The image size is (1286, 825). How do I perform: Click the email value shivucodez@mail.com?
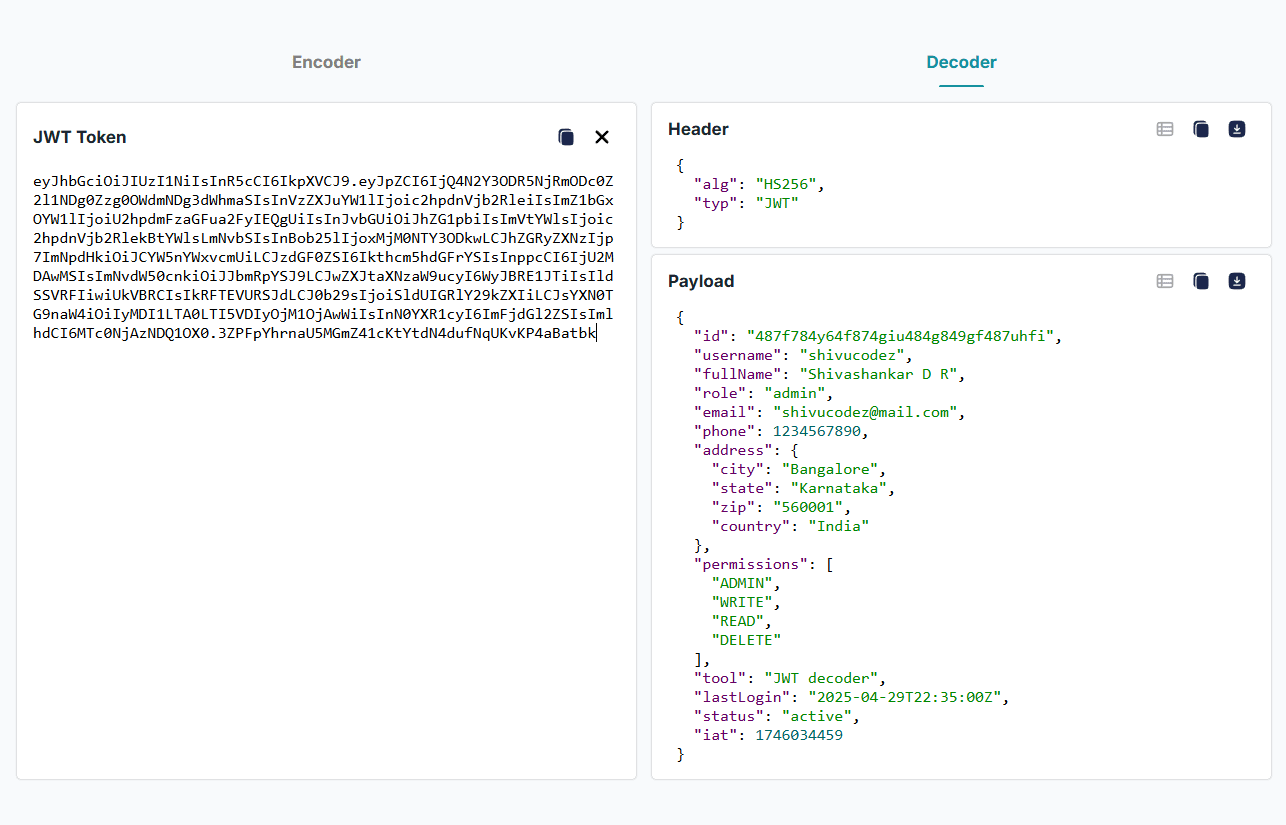coord(864,412)
